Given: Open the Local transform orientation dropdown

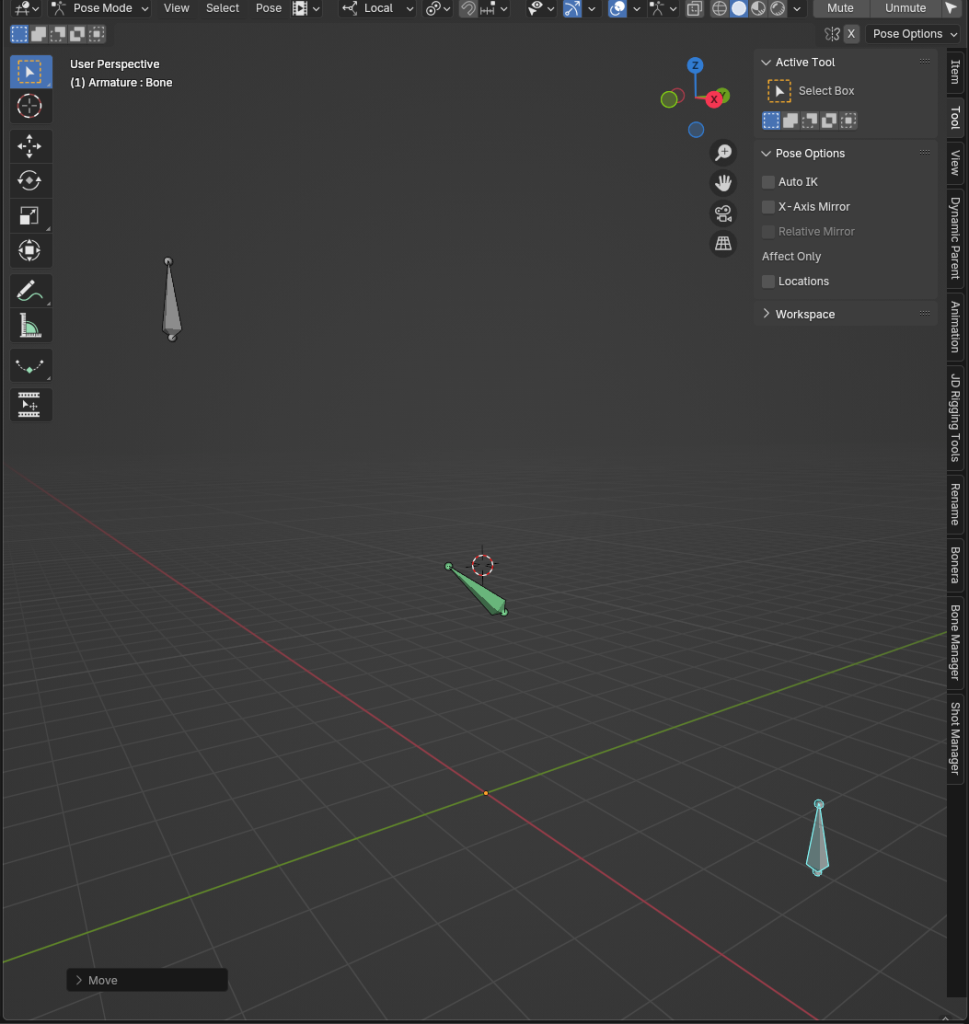Looking at the screenshot, I should point(380,8).
